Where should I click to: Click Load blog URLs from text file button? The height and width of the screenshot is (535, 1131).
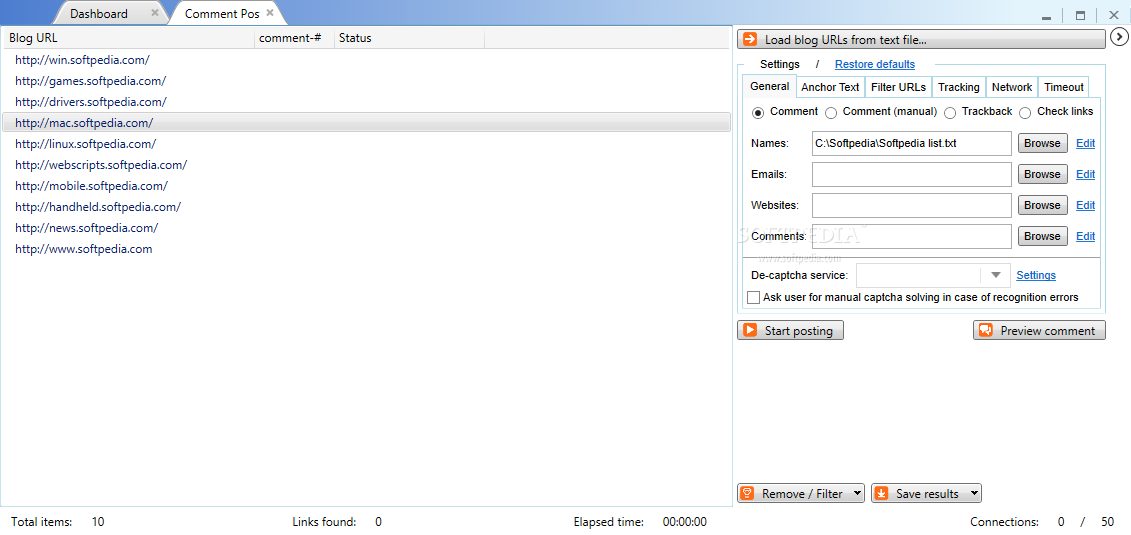tap(921, 40)
